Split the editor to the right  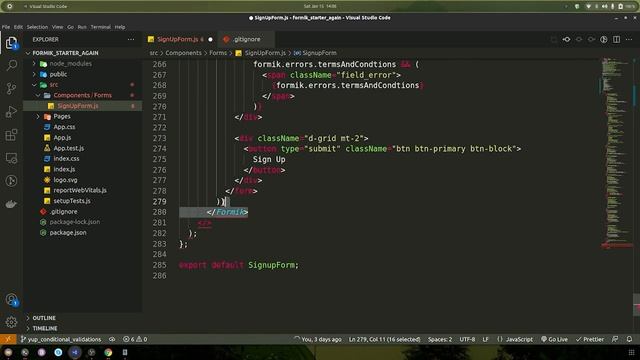coord(616,40)
